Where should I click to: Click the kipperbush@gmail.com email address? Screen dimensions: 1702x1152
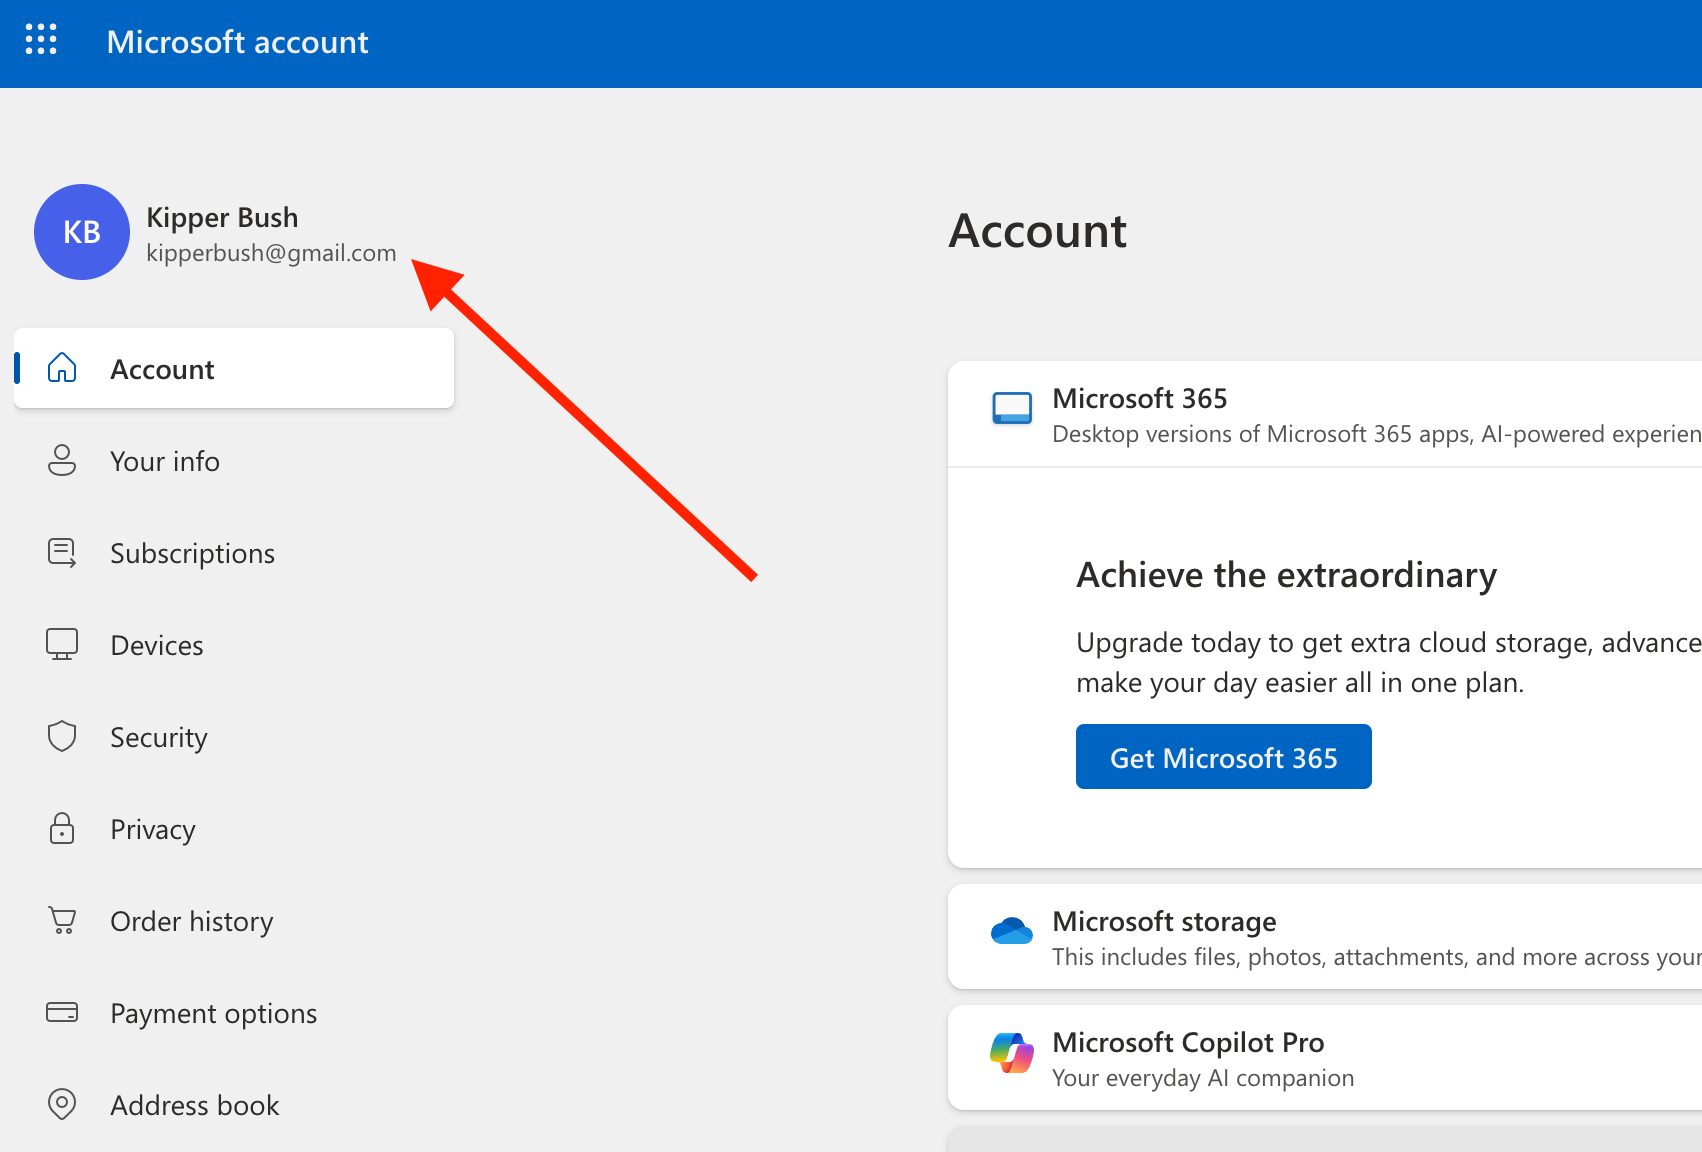point(271,253)
